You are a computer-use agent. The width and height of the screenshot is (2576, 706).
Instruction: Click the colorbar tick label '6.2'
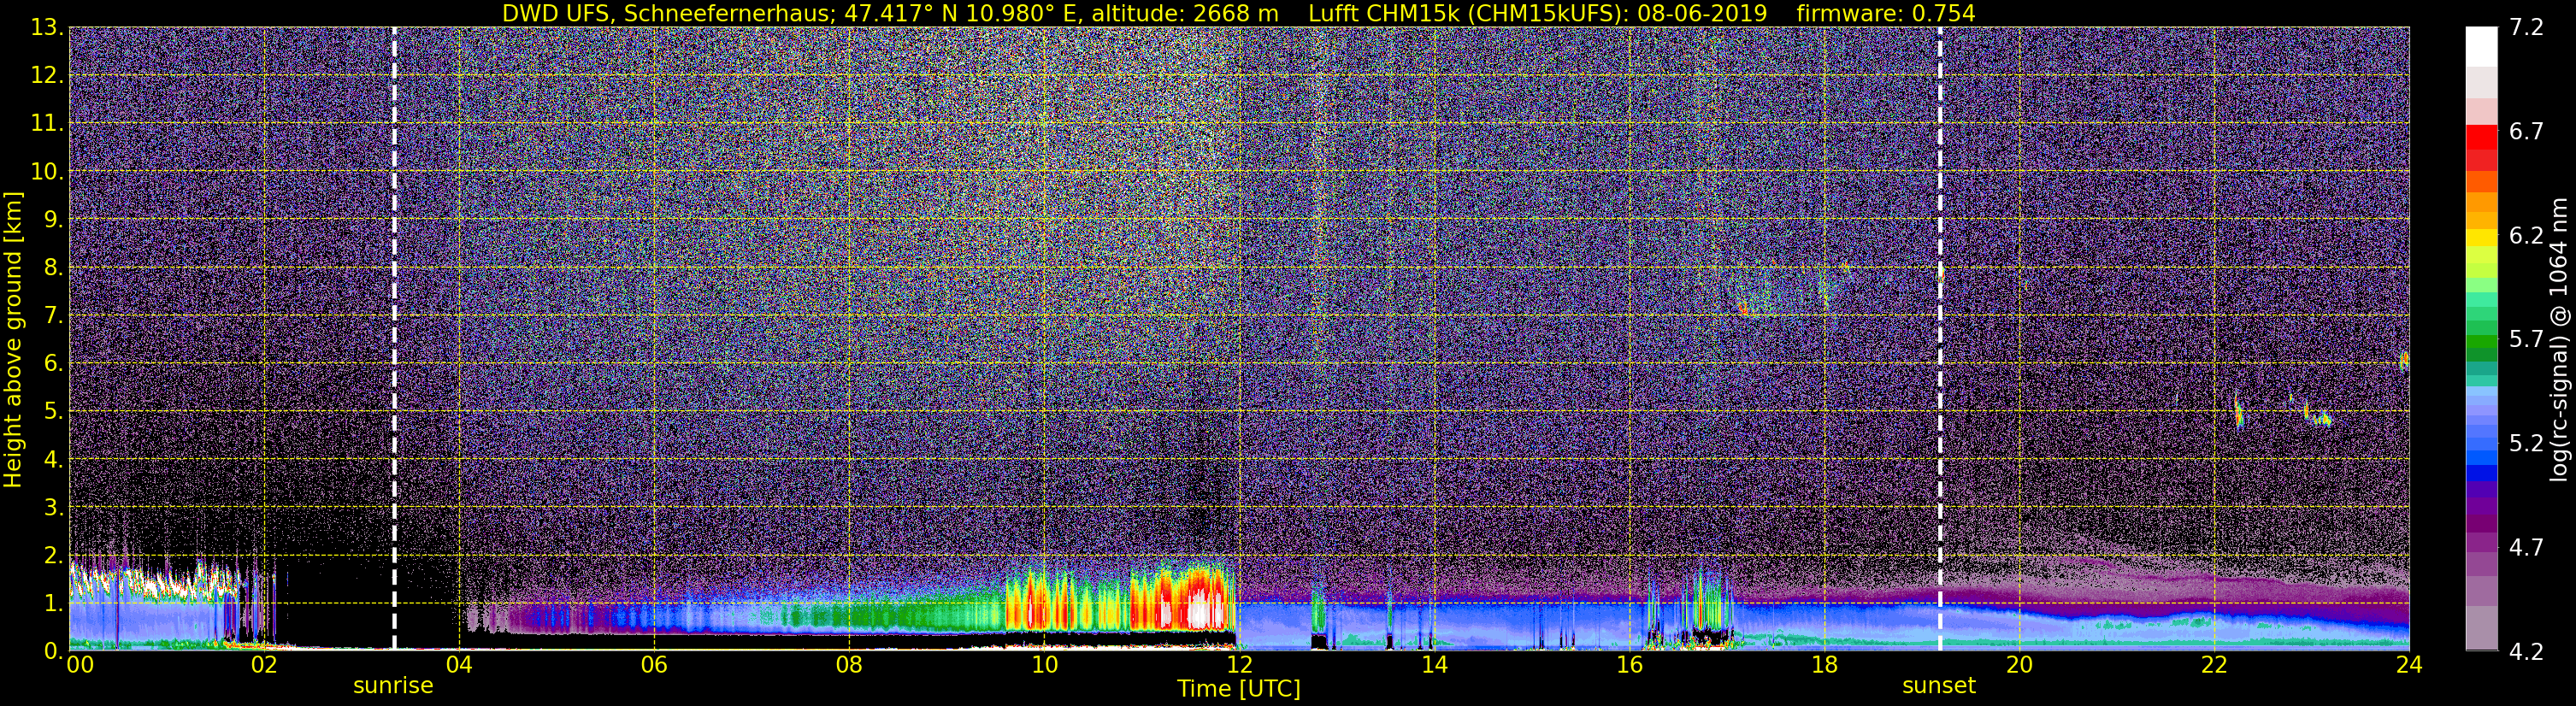[2526, 235]
